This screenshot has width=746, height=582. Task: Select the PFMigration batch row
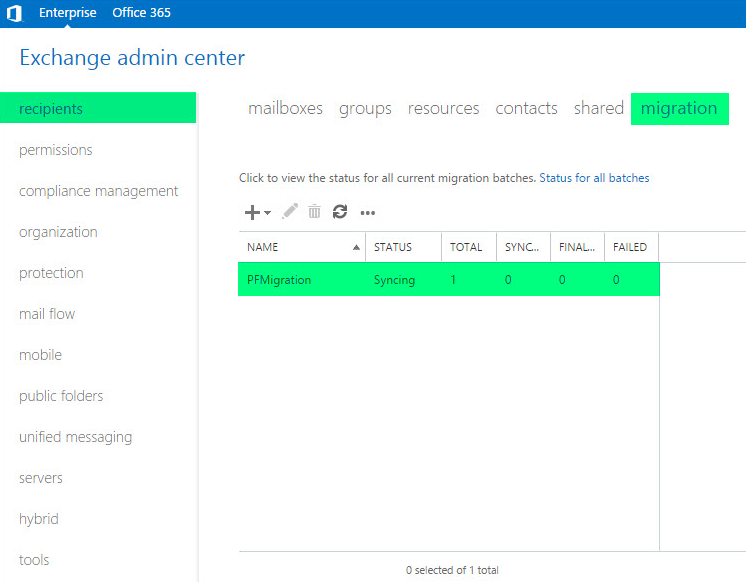(x=449, y=279)
